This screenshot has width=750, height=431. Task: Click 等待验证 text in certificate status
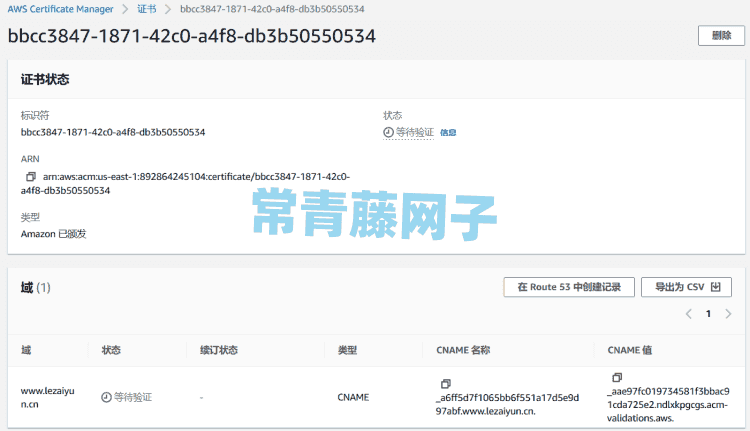point(415,132)
